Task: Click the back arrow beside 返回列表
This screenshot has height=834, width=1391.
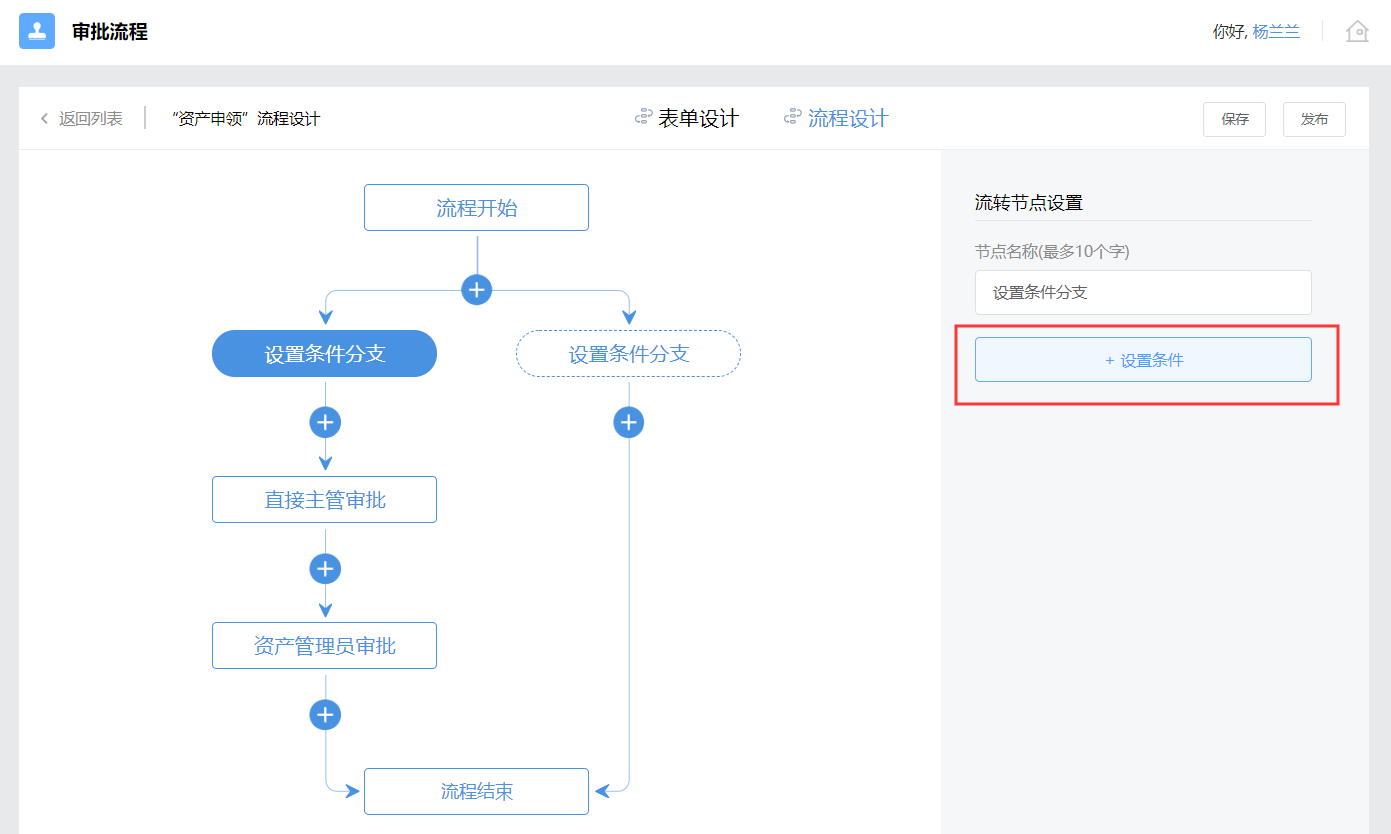Action: (44, 119)
